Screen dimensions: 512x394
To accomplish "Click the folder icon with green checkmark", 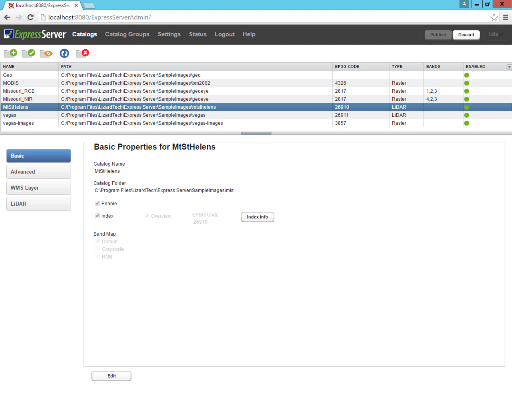I will coord(28,53).
